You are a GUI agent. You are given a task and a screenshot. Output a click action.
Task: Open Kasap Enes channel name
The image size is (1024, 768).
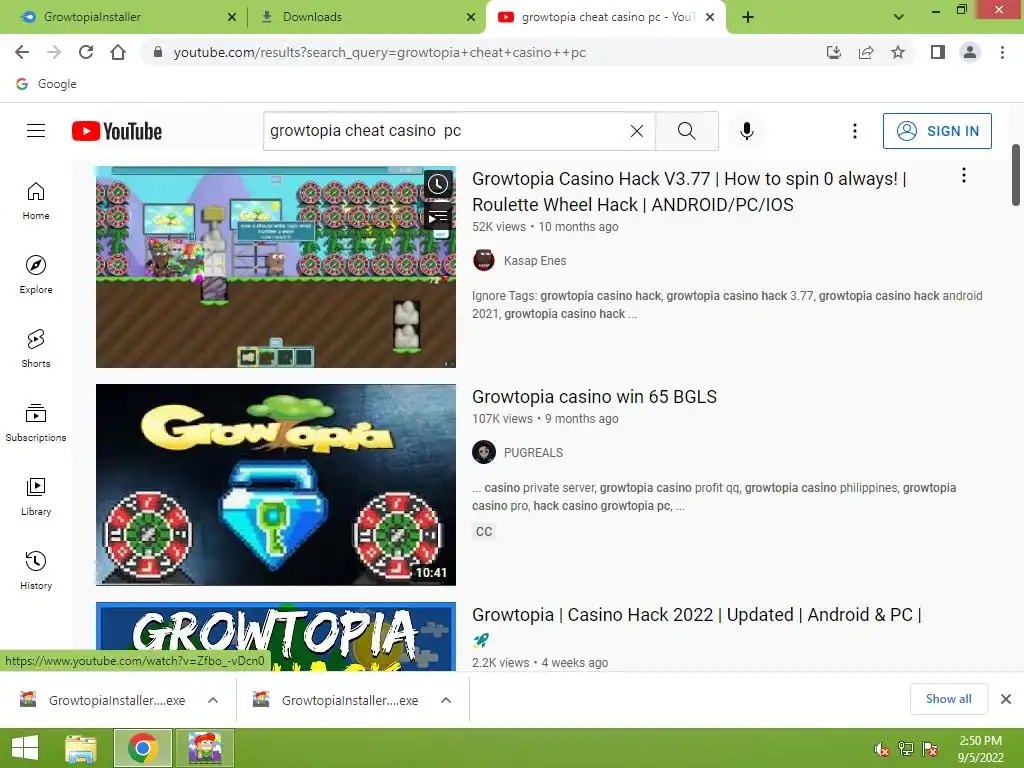[x=535, y=261]
